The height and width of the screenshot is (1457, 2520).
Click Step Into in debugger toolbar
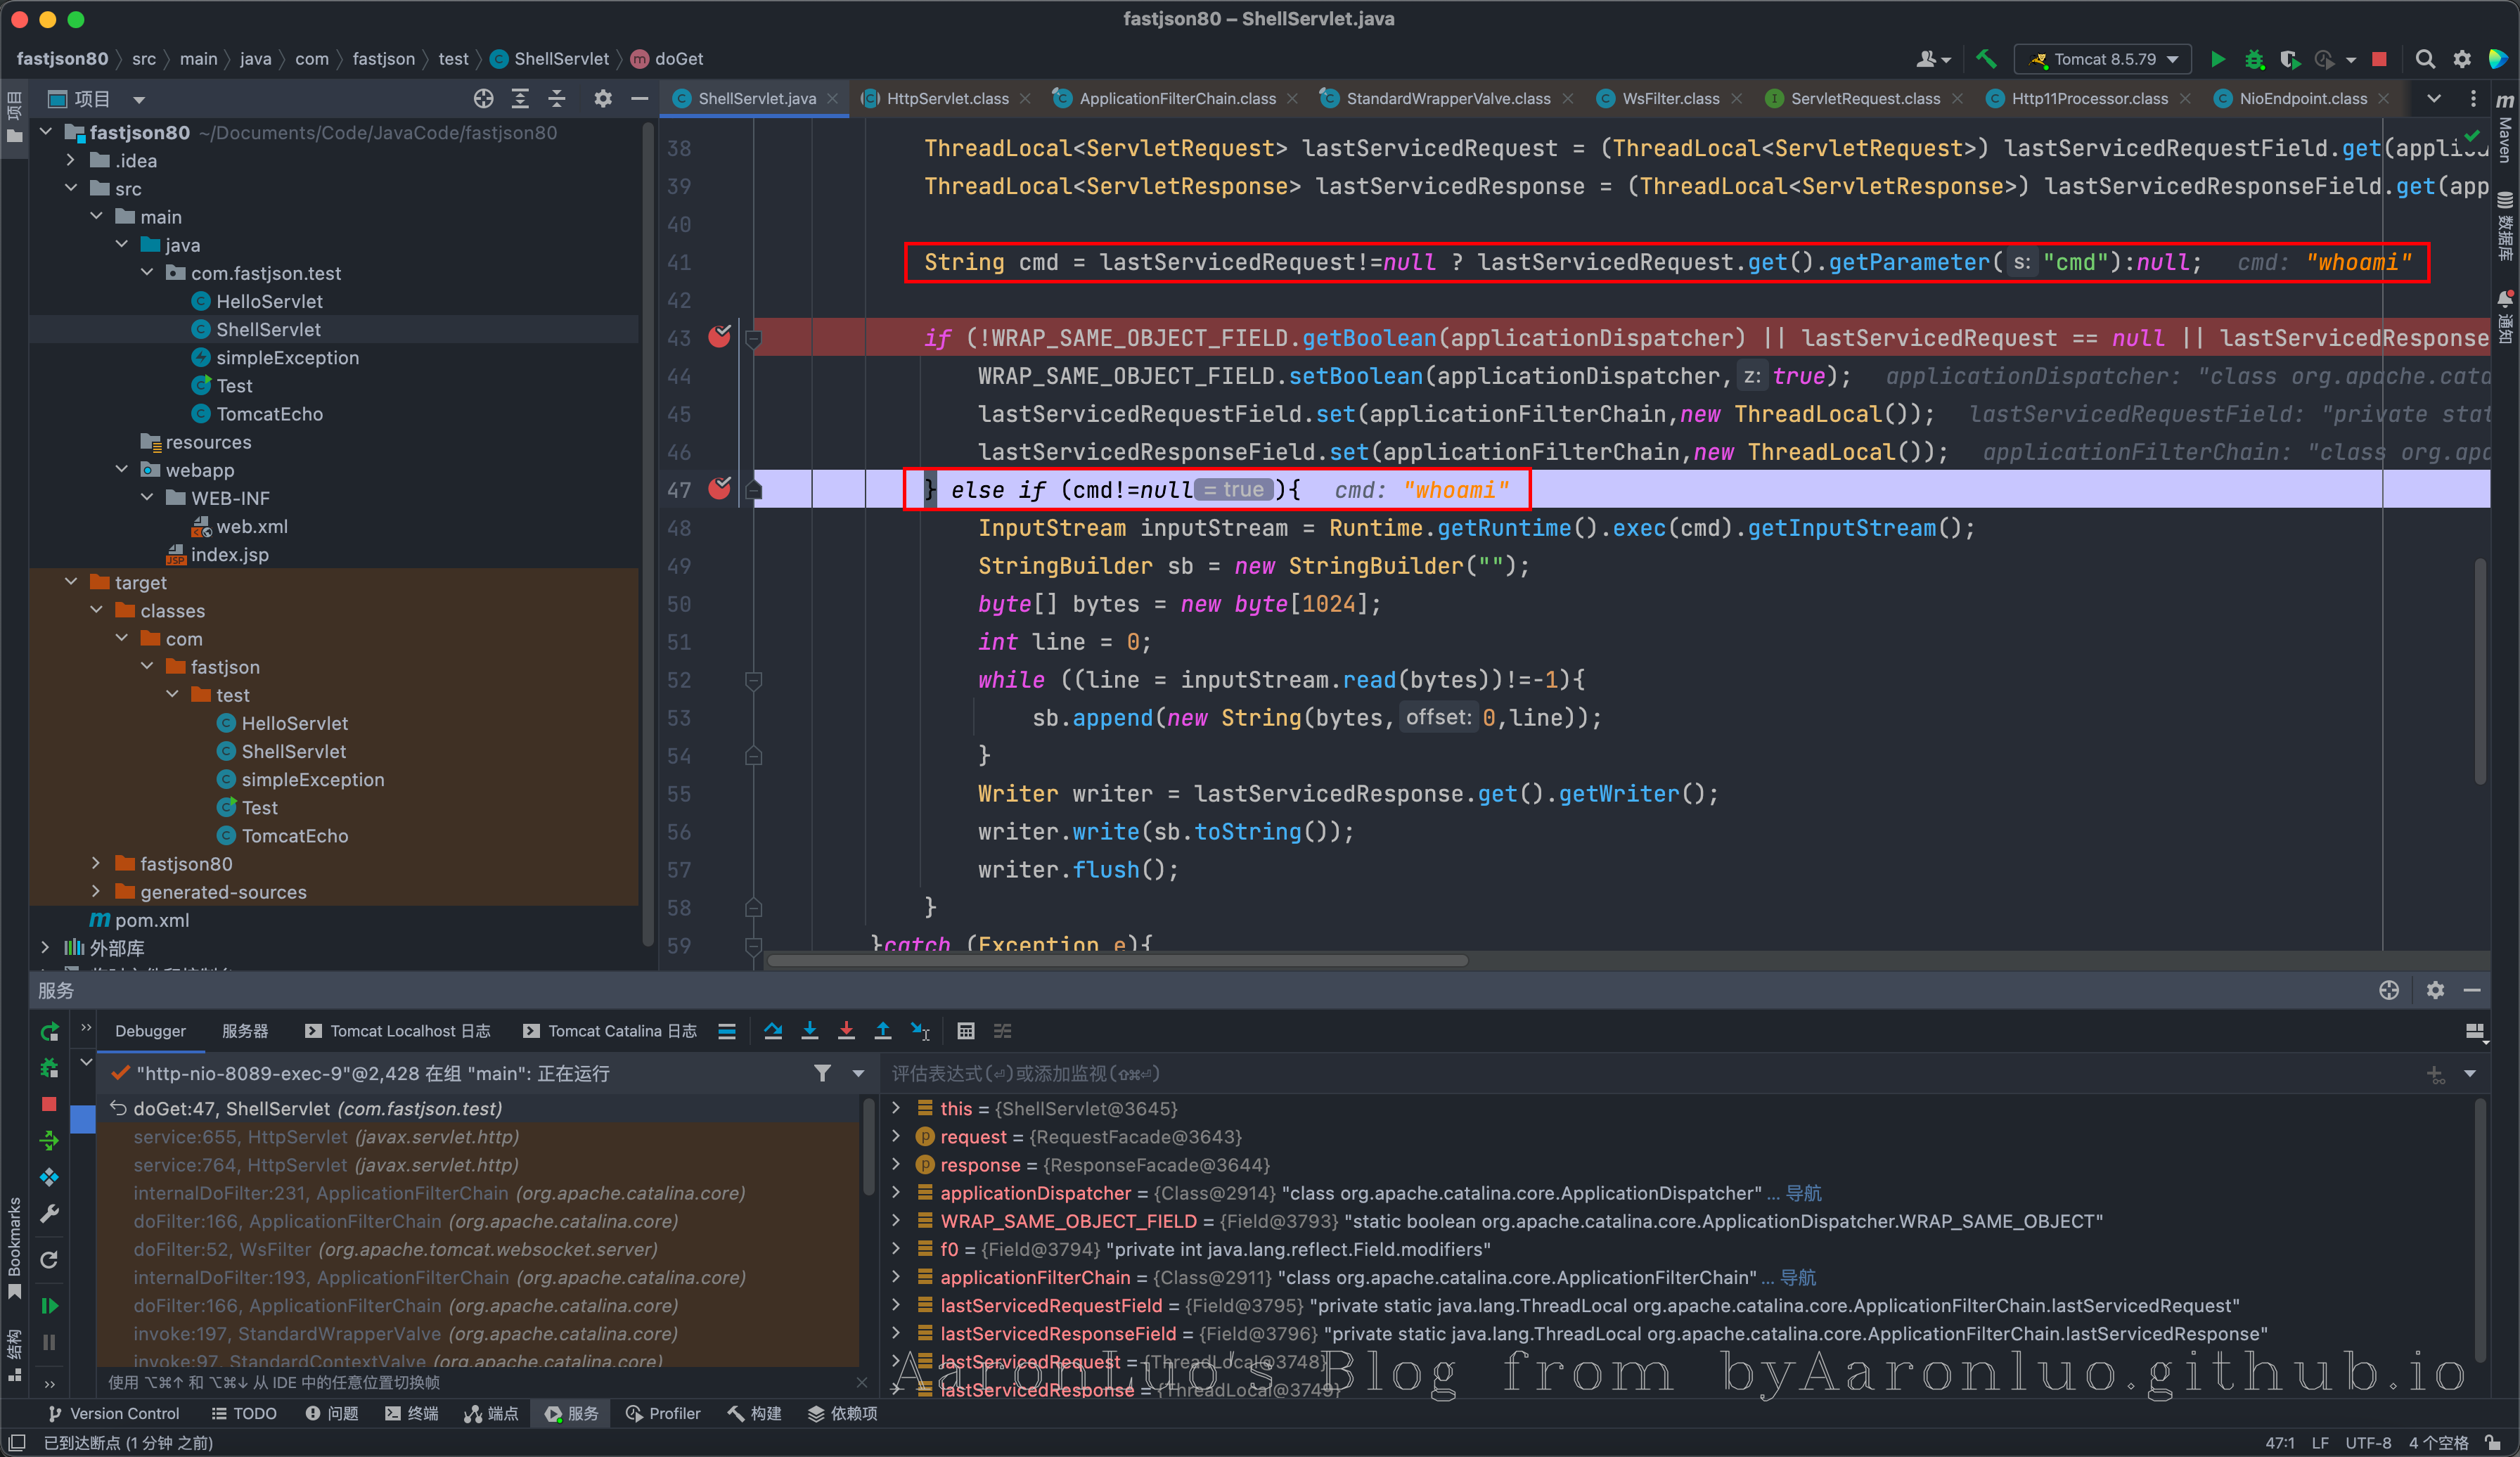coord(810,1031)
